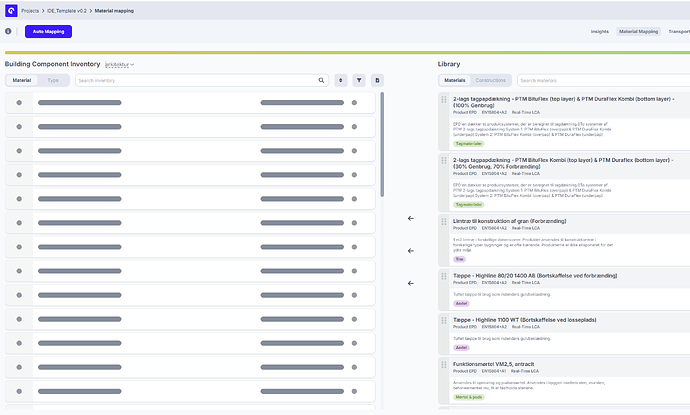Click the middle left-pointing assign arrow
690x415 pixels.
[x=411, y=251]
